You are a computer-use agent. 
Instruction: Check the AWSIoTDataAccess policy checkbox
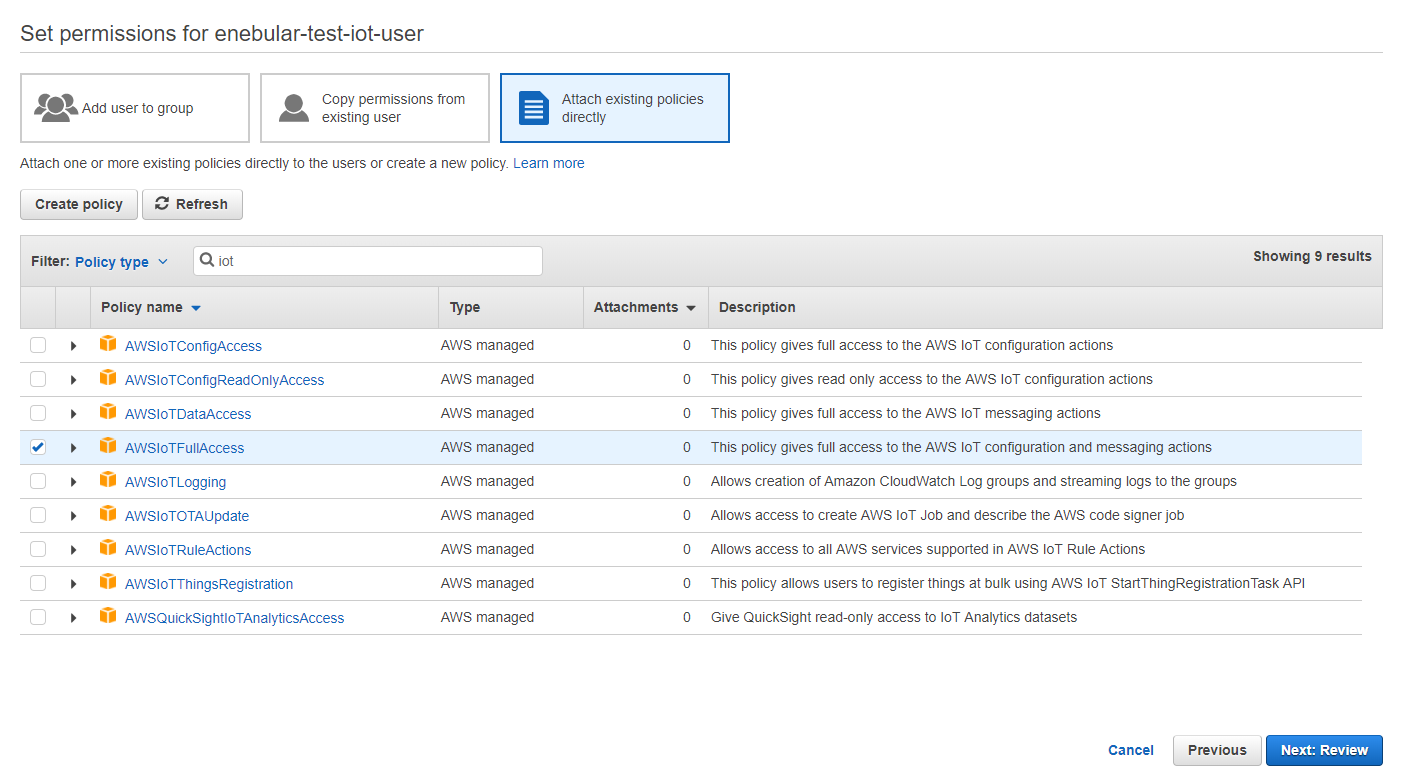pos(38,413)
